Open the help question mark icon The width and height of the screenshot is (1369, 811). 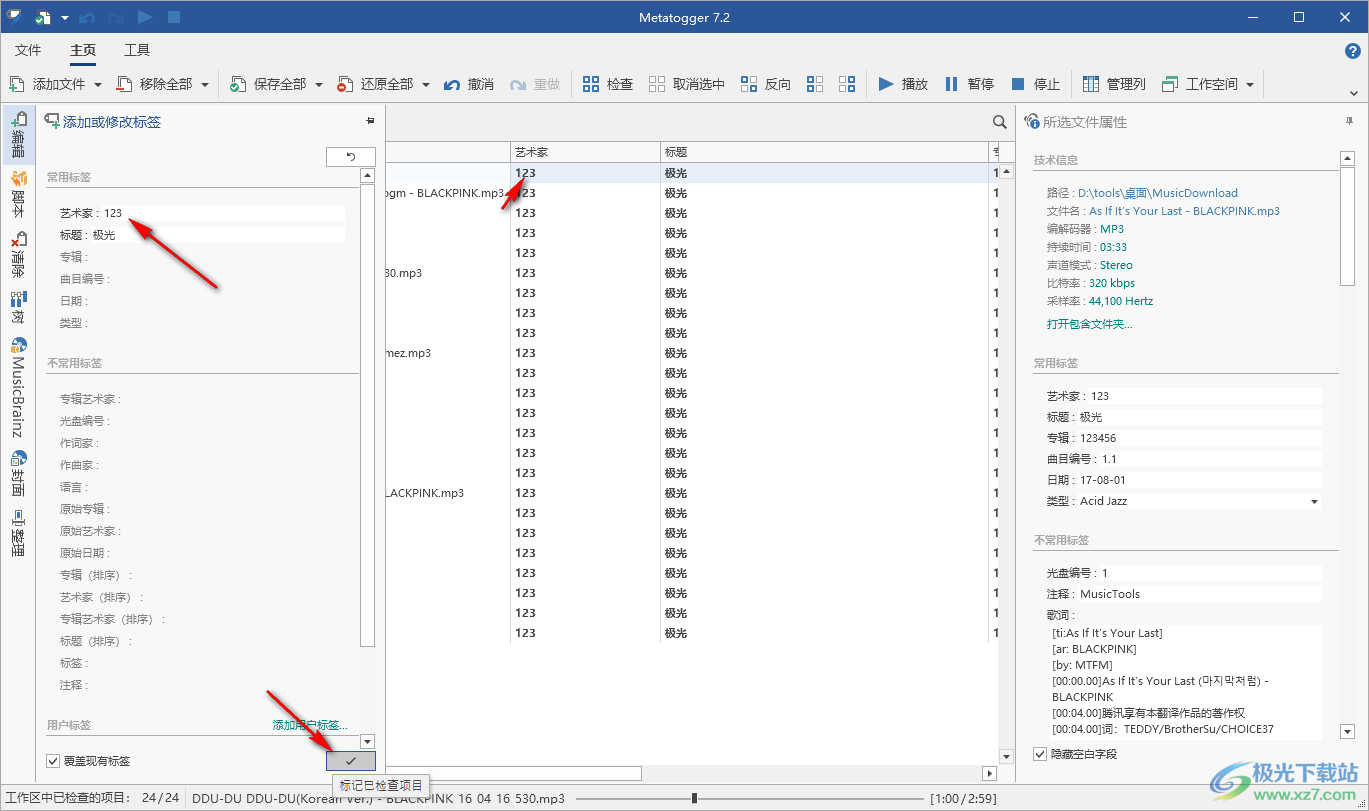pyautogui.click(x=1352, y=51)
